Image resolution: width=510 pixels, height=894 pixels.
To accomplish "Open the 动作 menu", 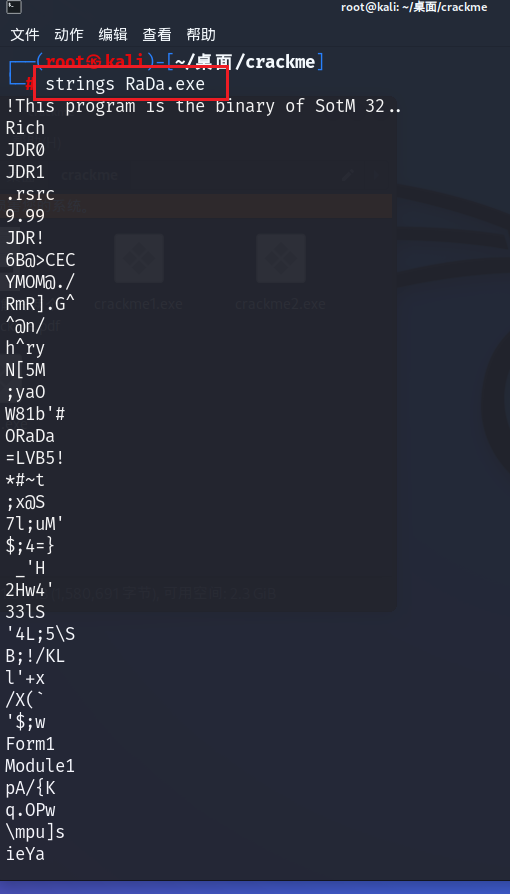I will 69,35.
